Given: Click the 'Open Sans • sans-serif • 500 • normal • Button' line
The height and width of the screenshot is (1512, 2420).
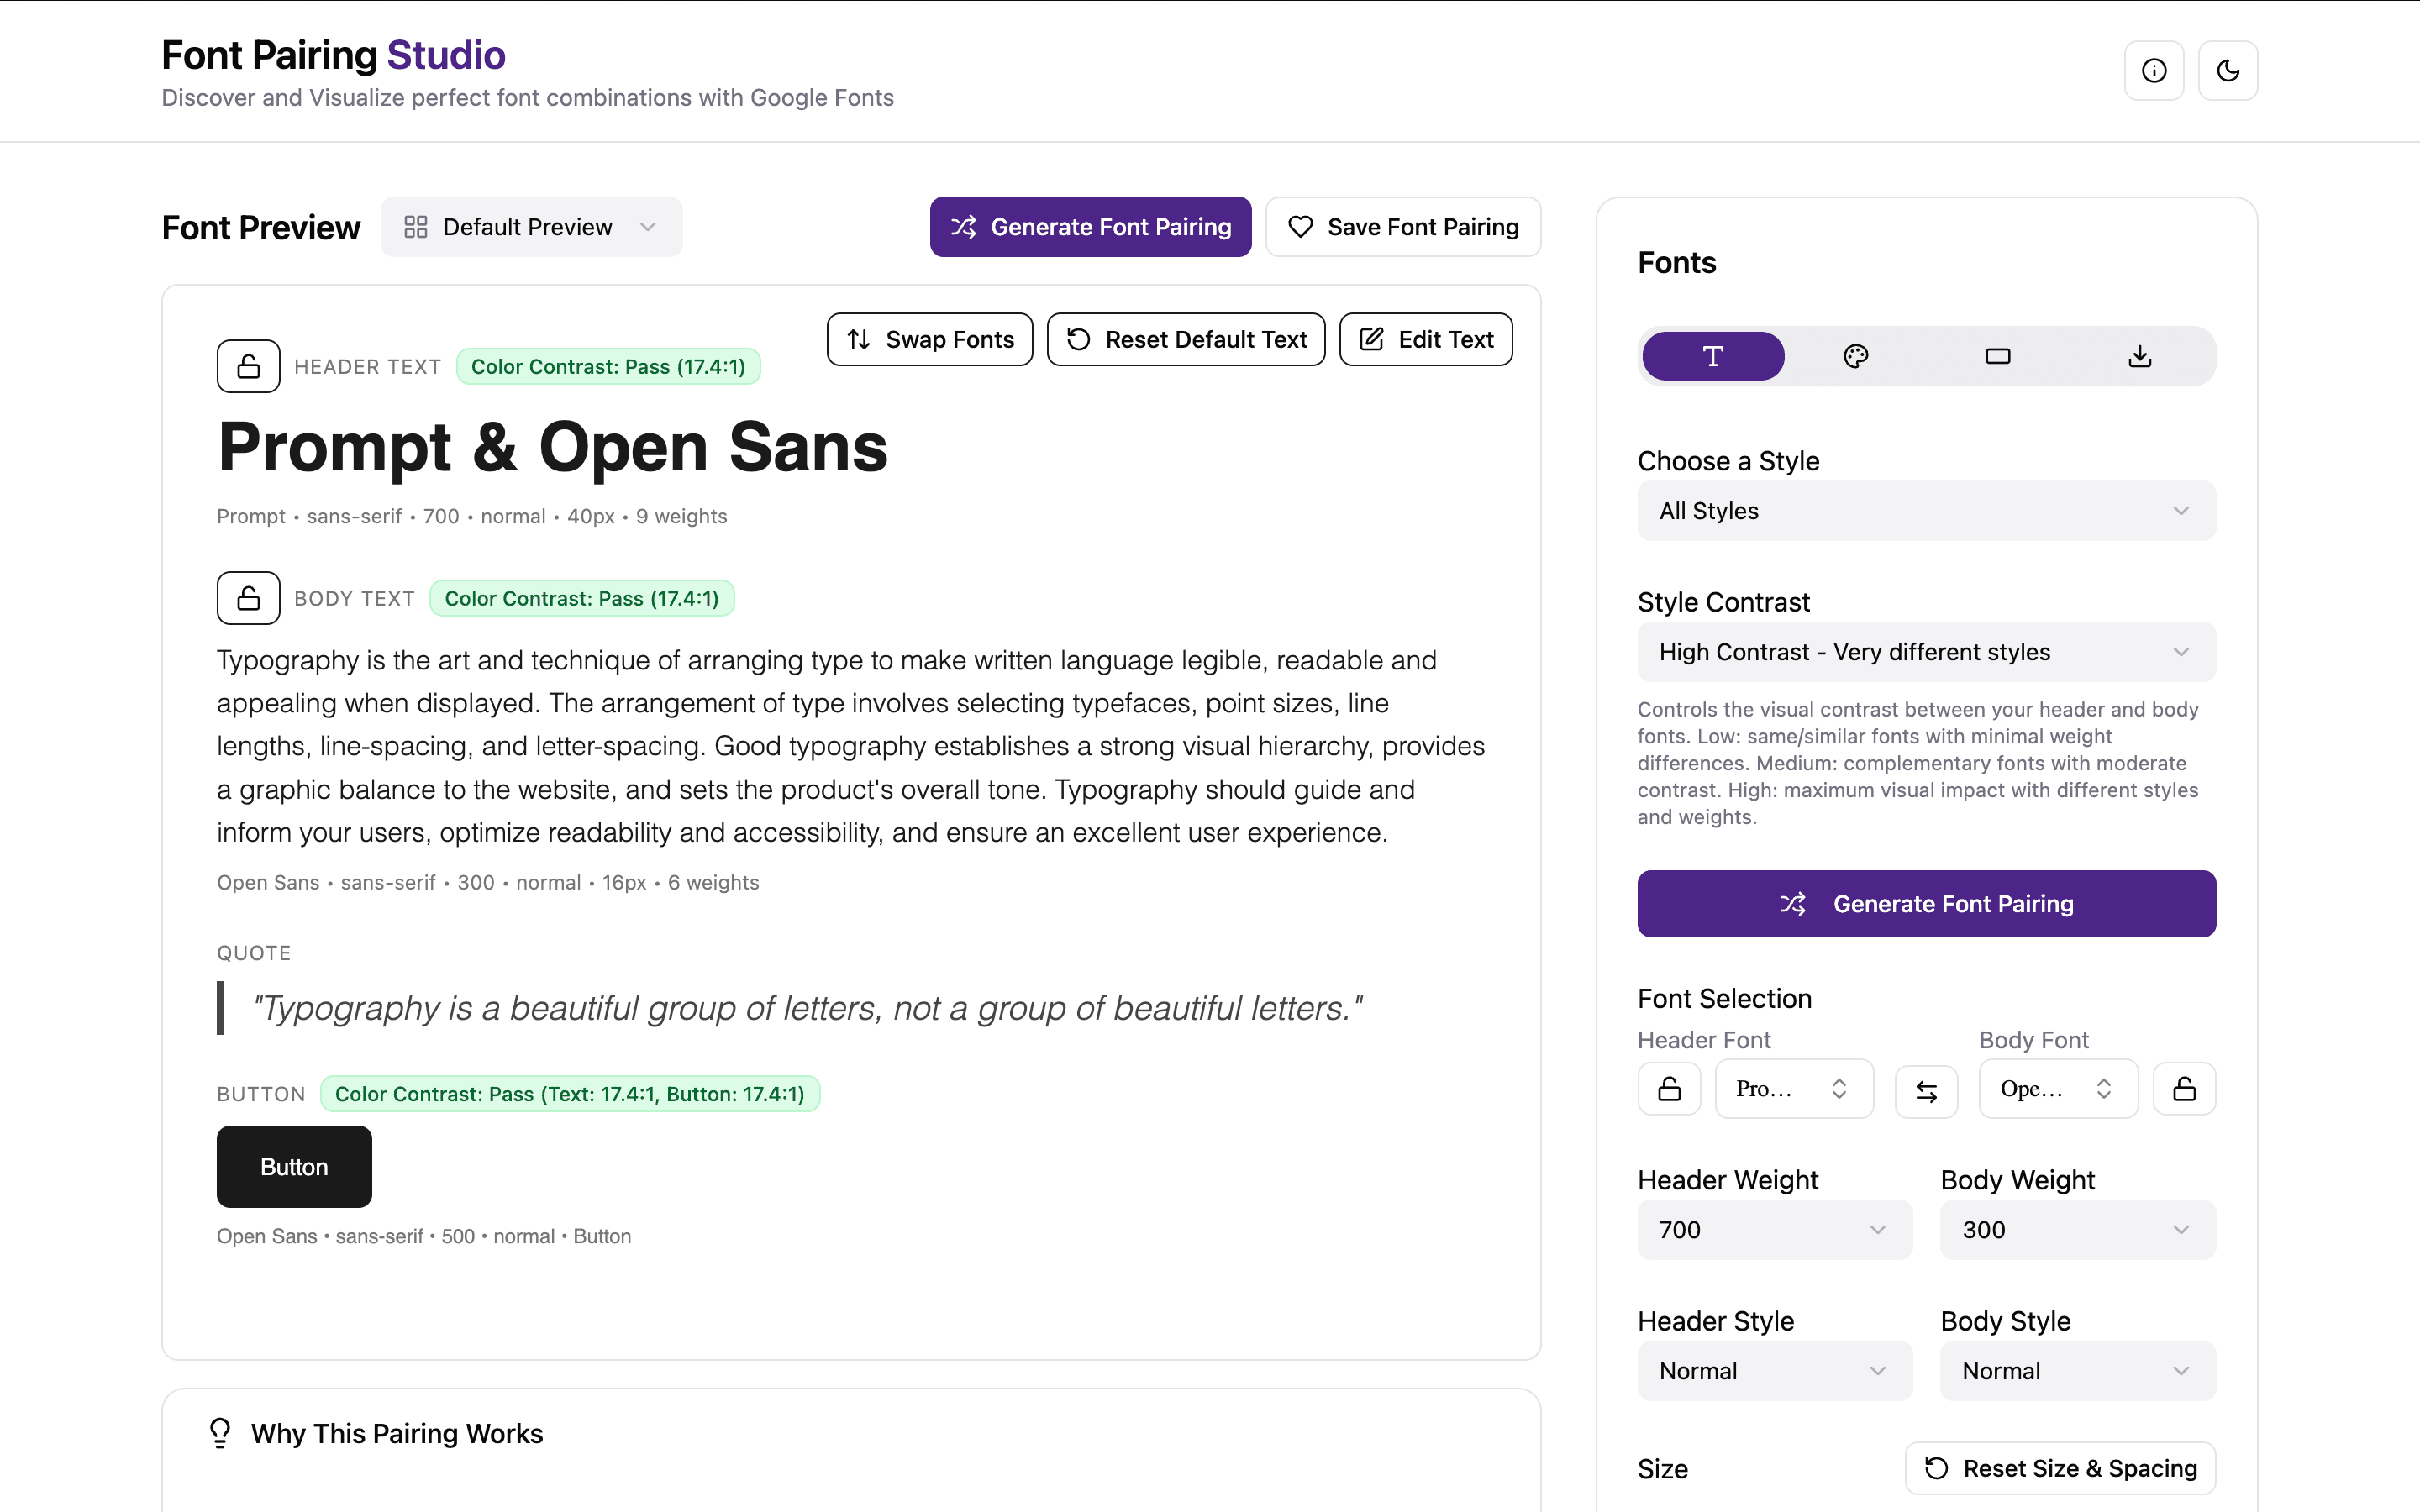Looking at the screenshot, I should click(424, 1237).
